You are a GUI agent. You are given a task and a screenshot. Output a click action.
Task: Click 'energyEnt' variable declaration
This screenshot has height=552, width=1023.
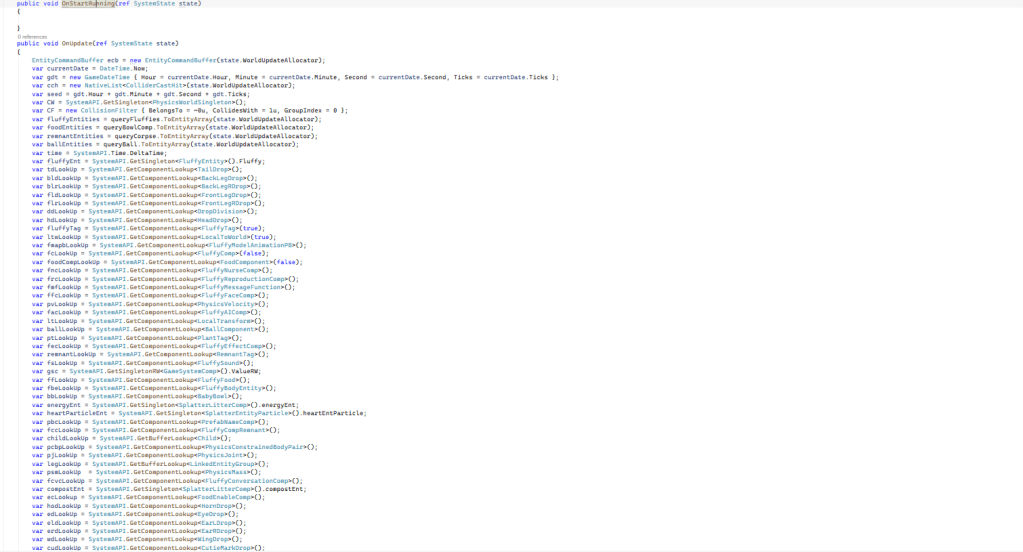pos(64,405)
